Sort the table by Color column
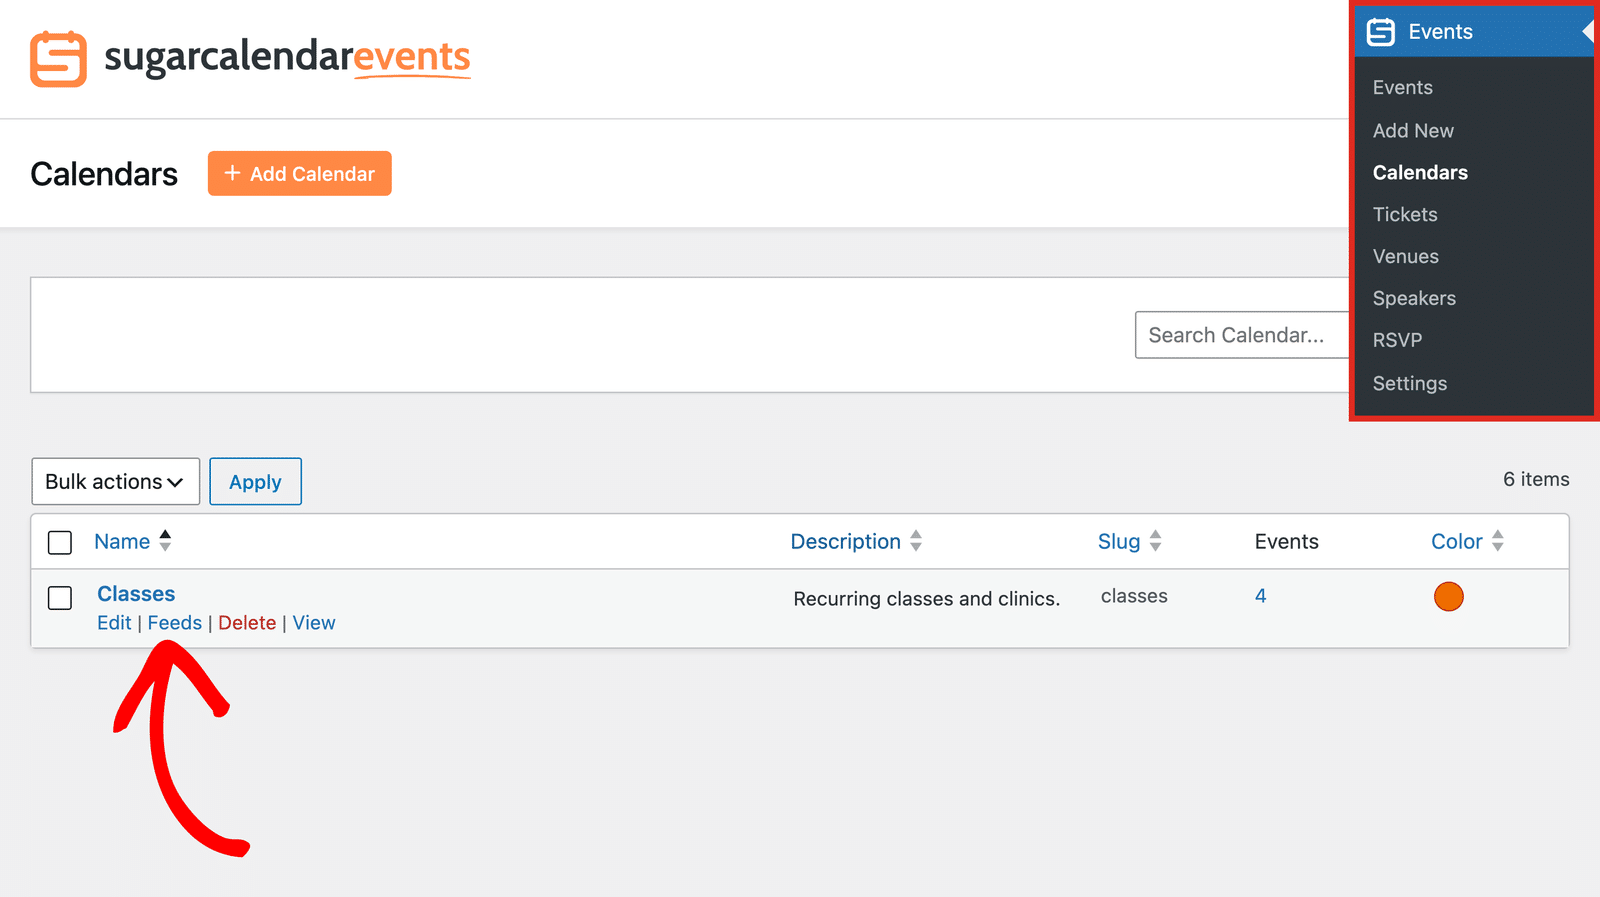The height and width of the screenshot is (897, 1600). click(x=1457, y=542)
